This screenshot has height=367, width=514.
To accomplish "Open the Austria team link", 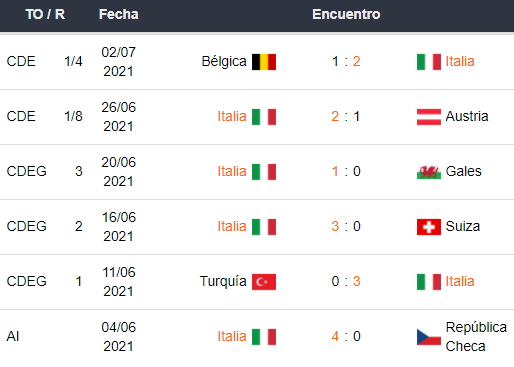I will tap(467, 116).
